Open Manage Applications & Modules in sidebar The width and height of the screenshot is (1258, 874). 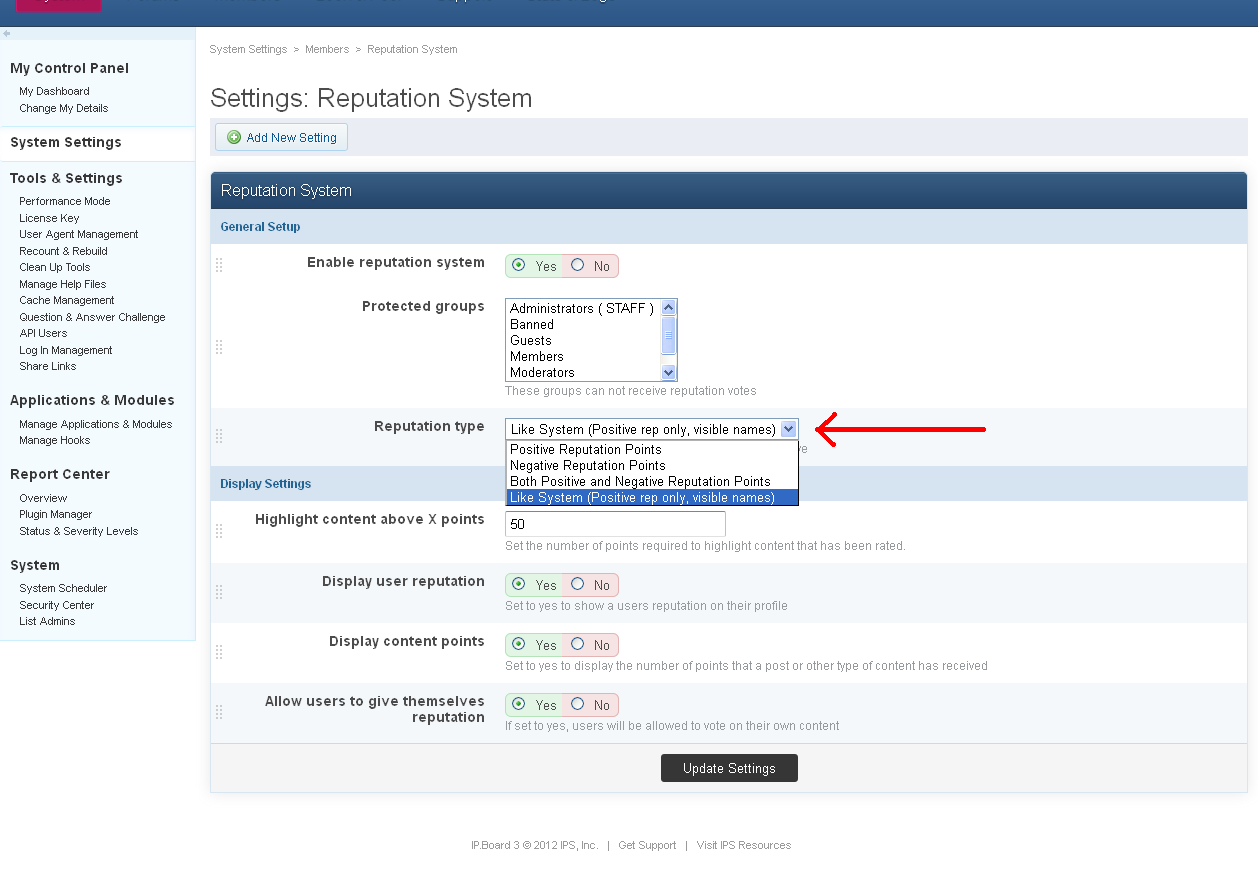(95, 424)
